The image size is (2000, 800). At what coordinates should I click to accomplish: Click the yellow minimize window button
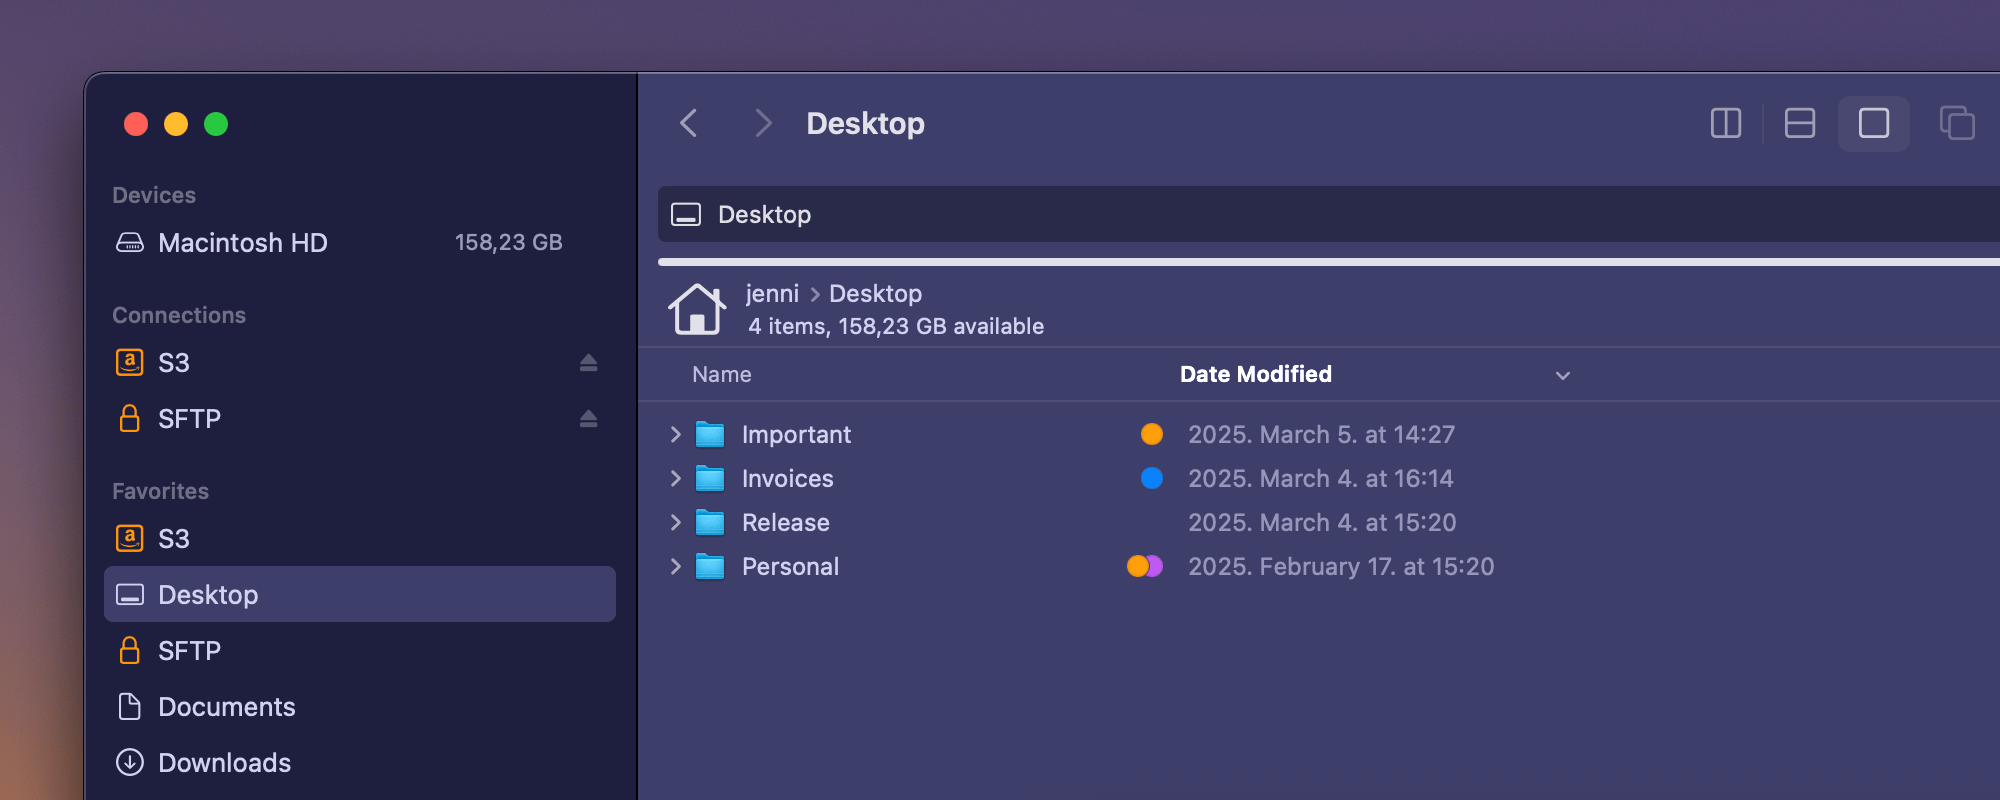click(176, 124)
